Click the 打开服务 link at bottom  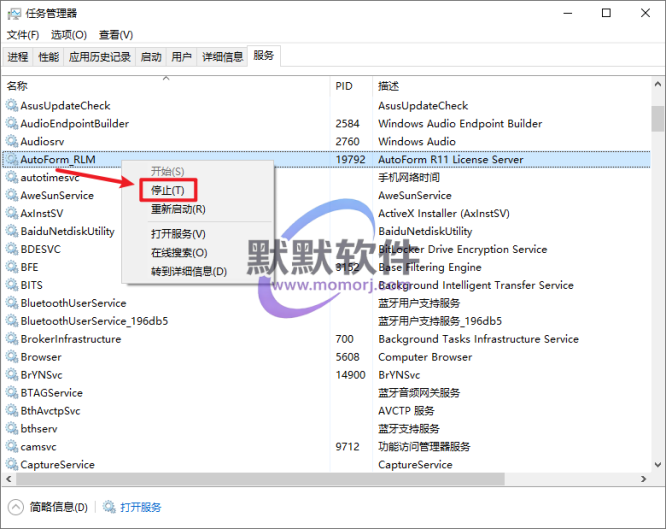coord(141,508)
